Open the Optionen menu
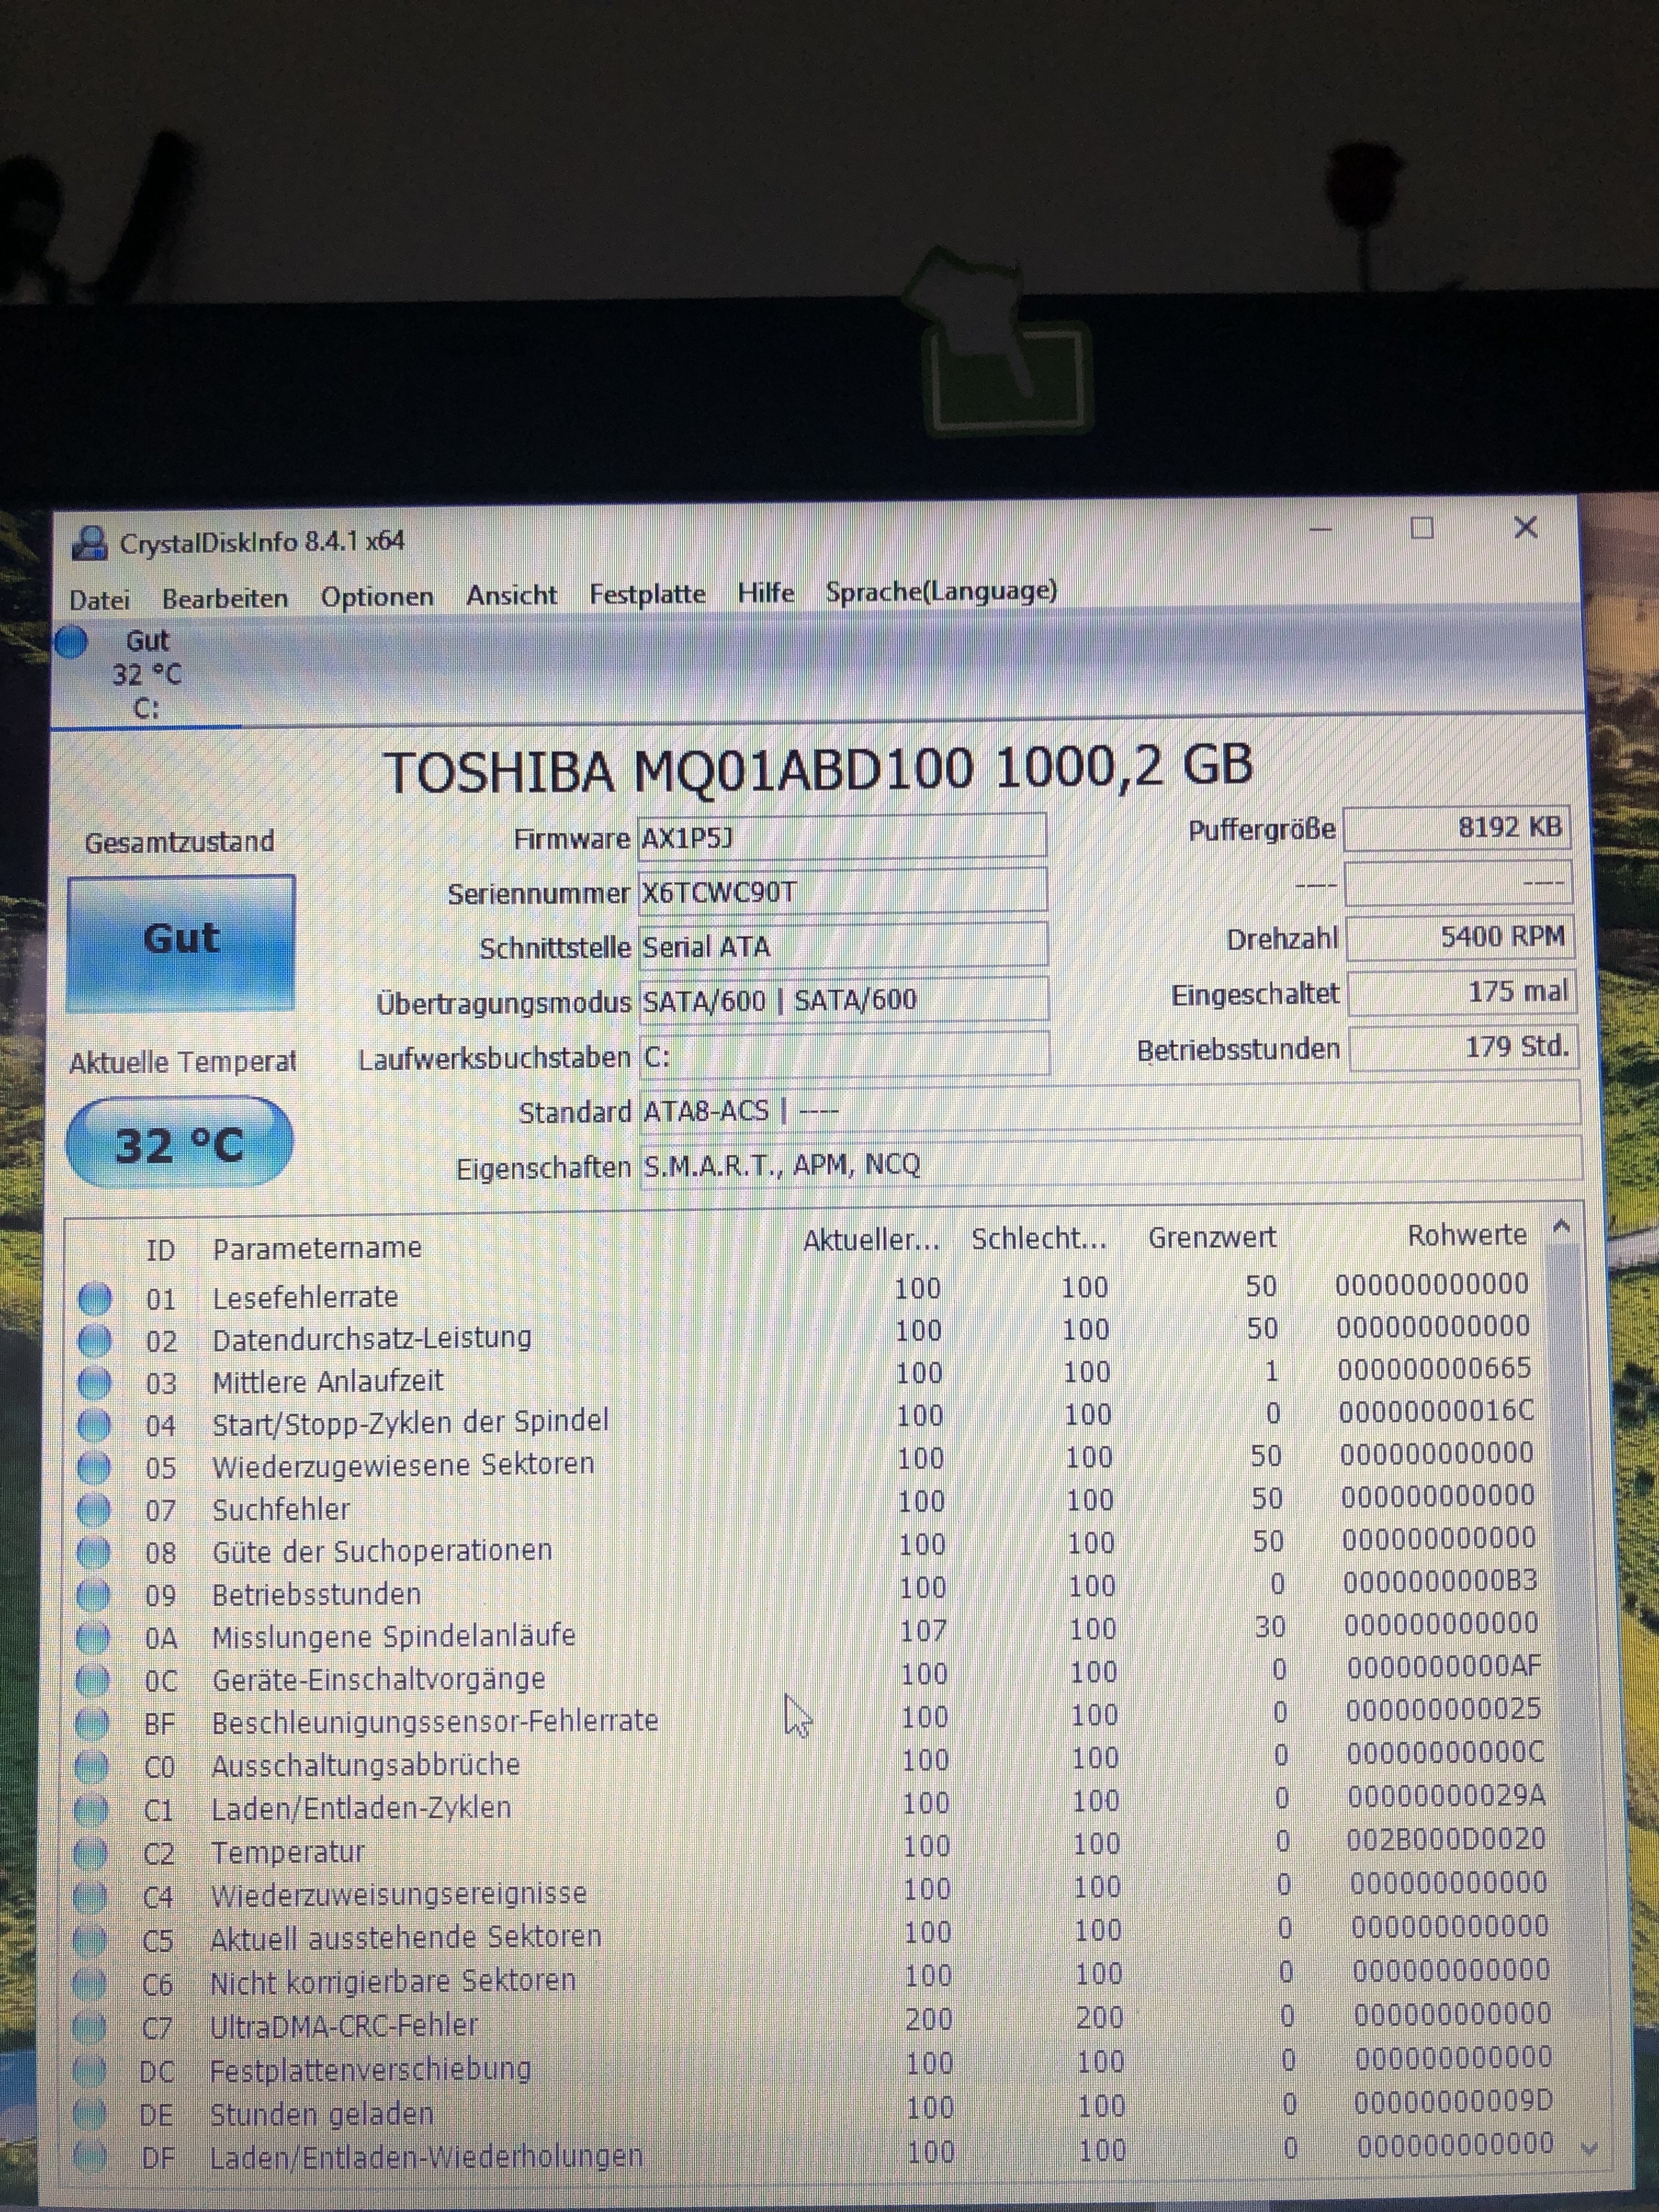 tap(377, 597)
